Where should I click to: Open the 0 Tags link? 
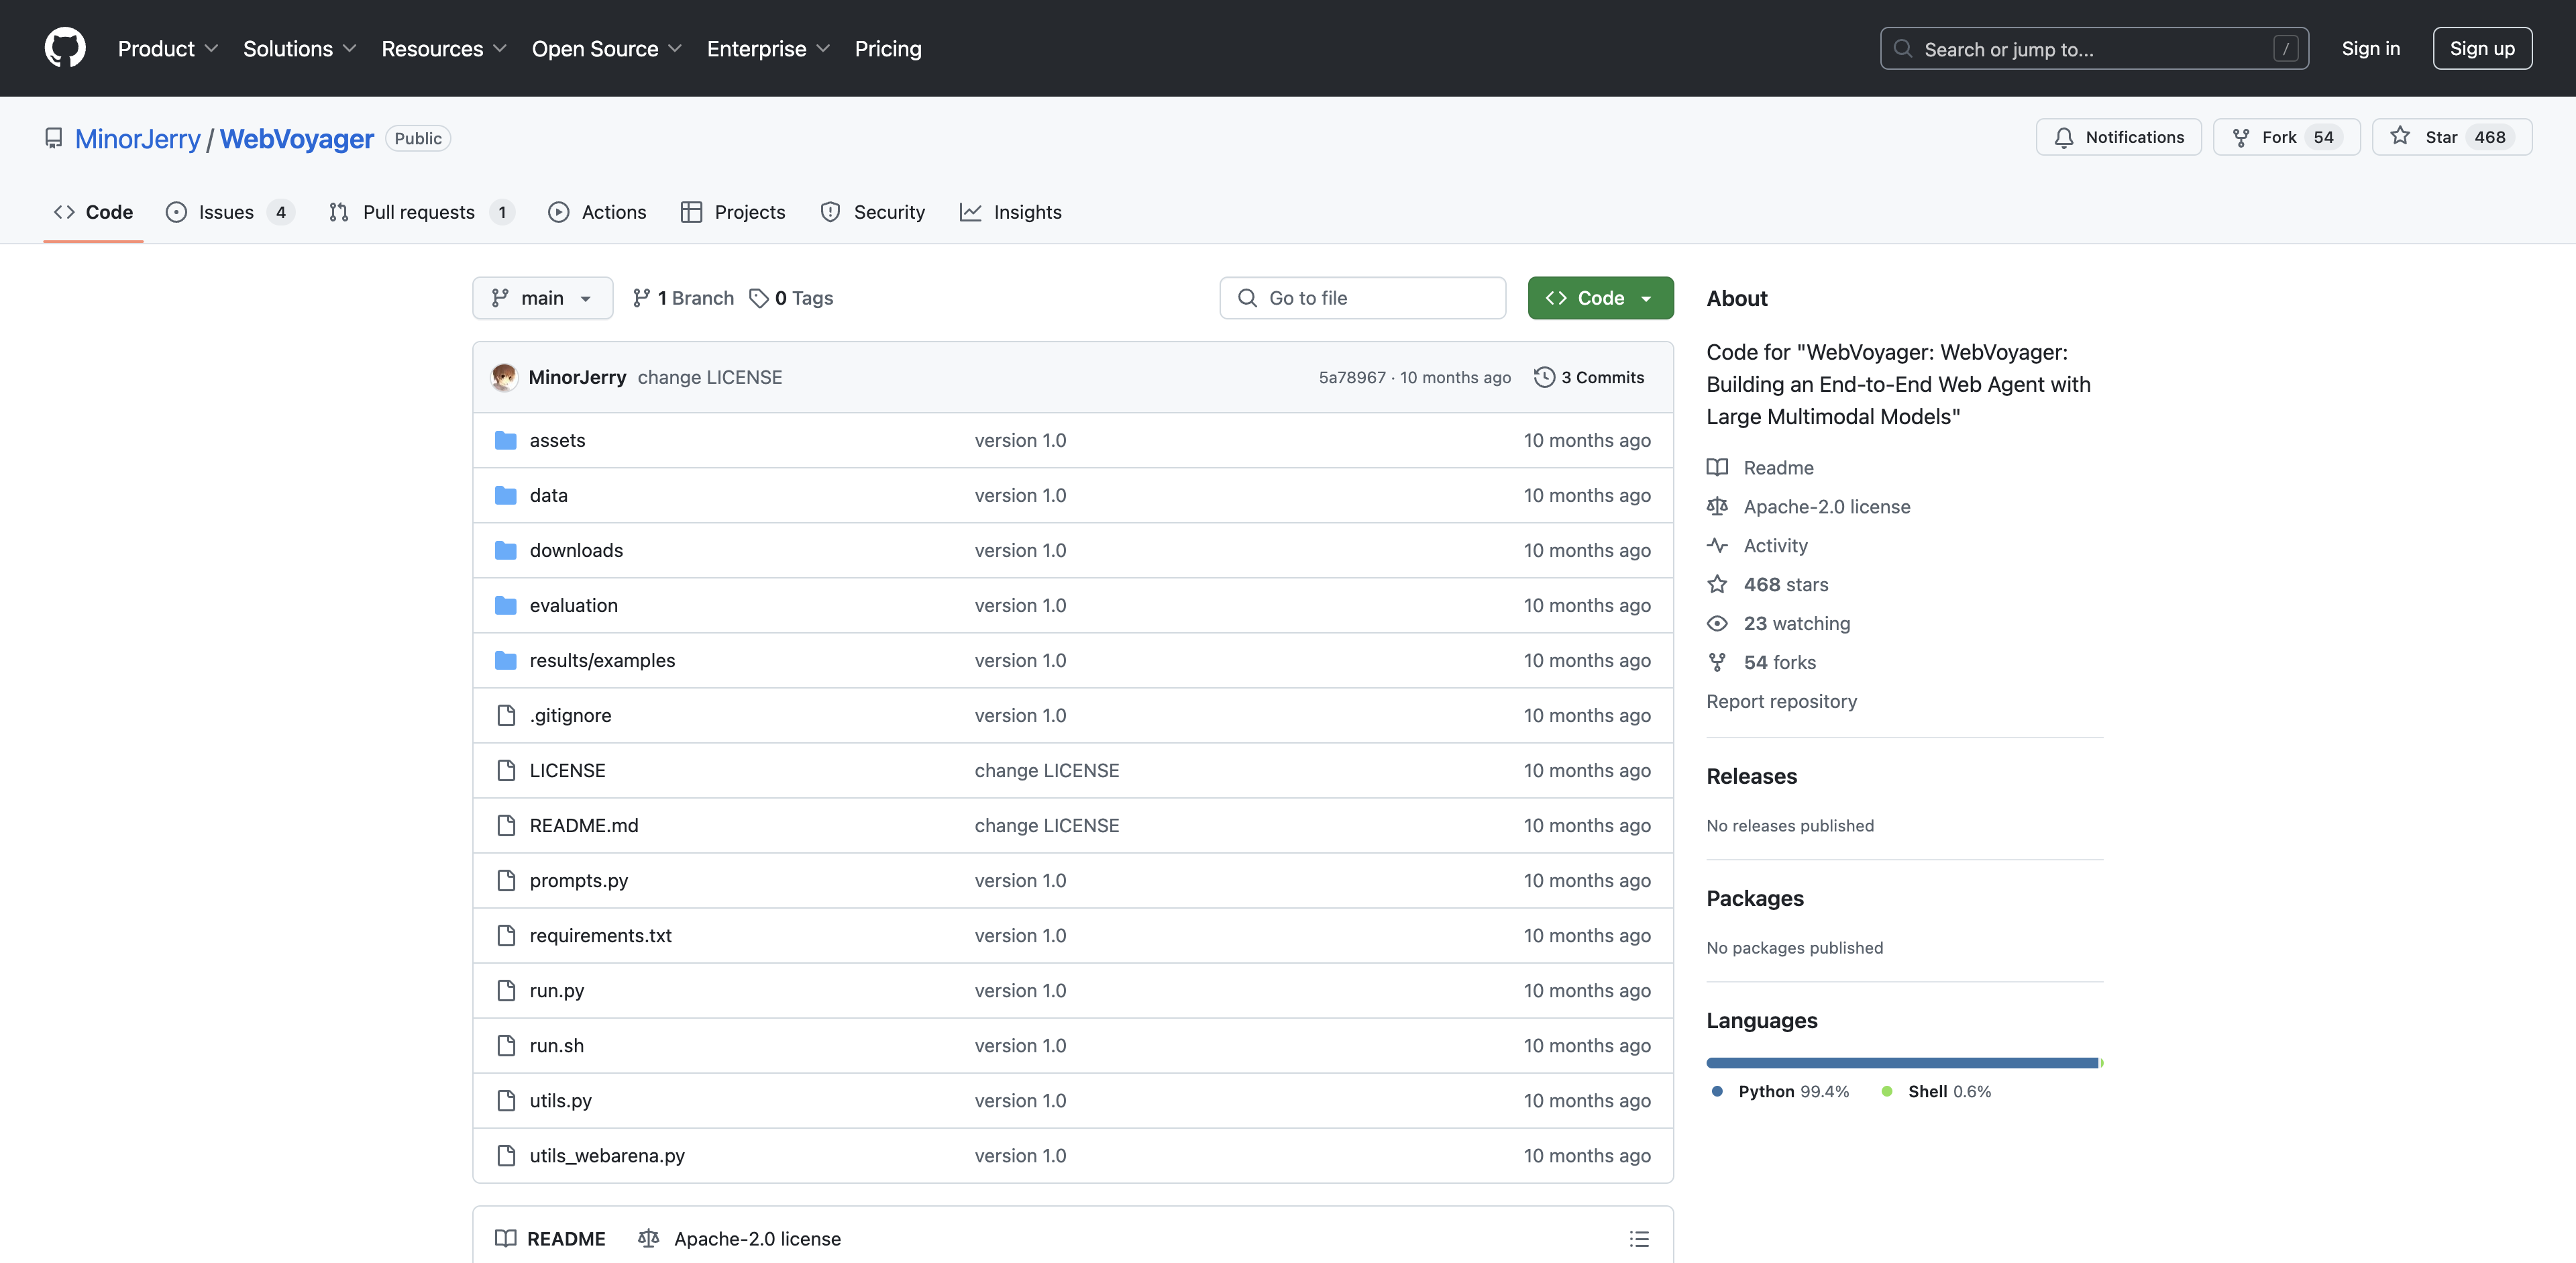click(791, 298)
